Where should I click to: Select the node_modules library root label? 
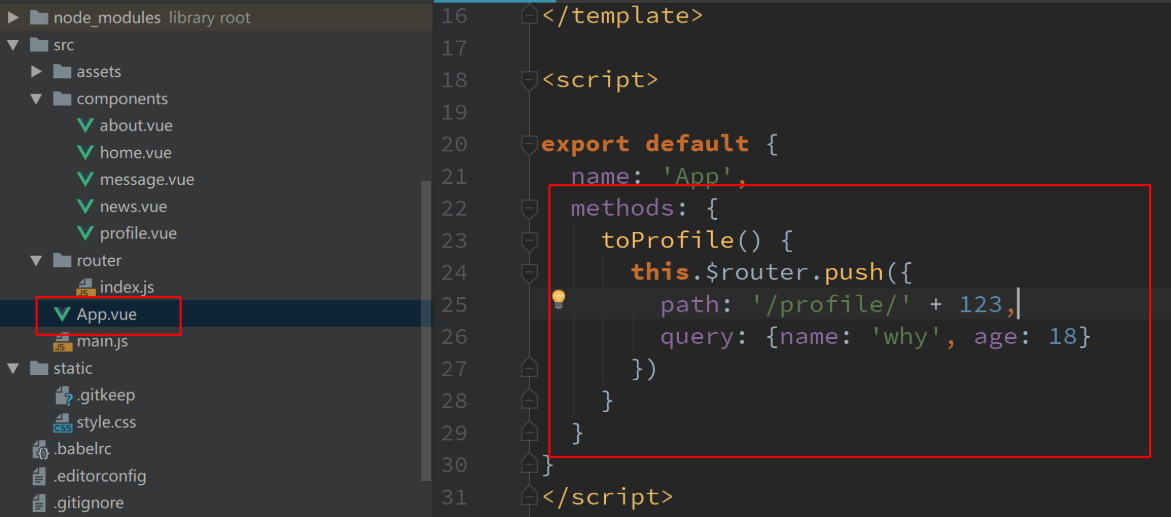pyautogui.click(x=152, y=17)
